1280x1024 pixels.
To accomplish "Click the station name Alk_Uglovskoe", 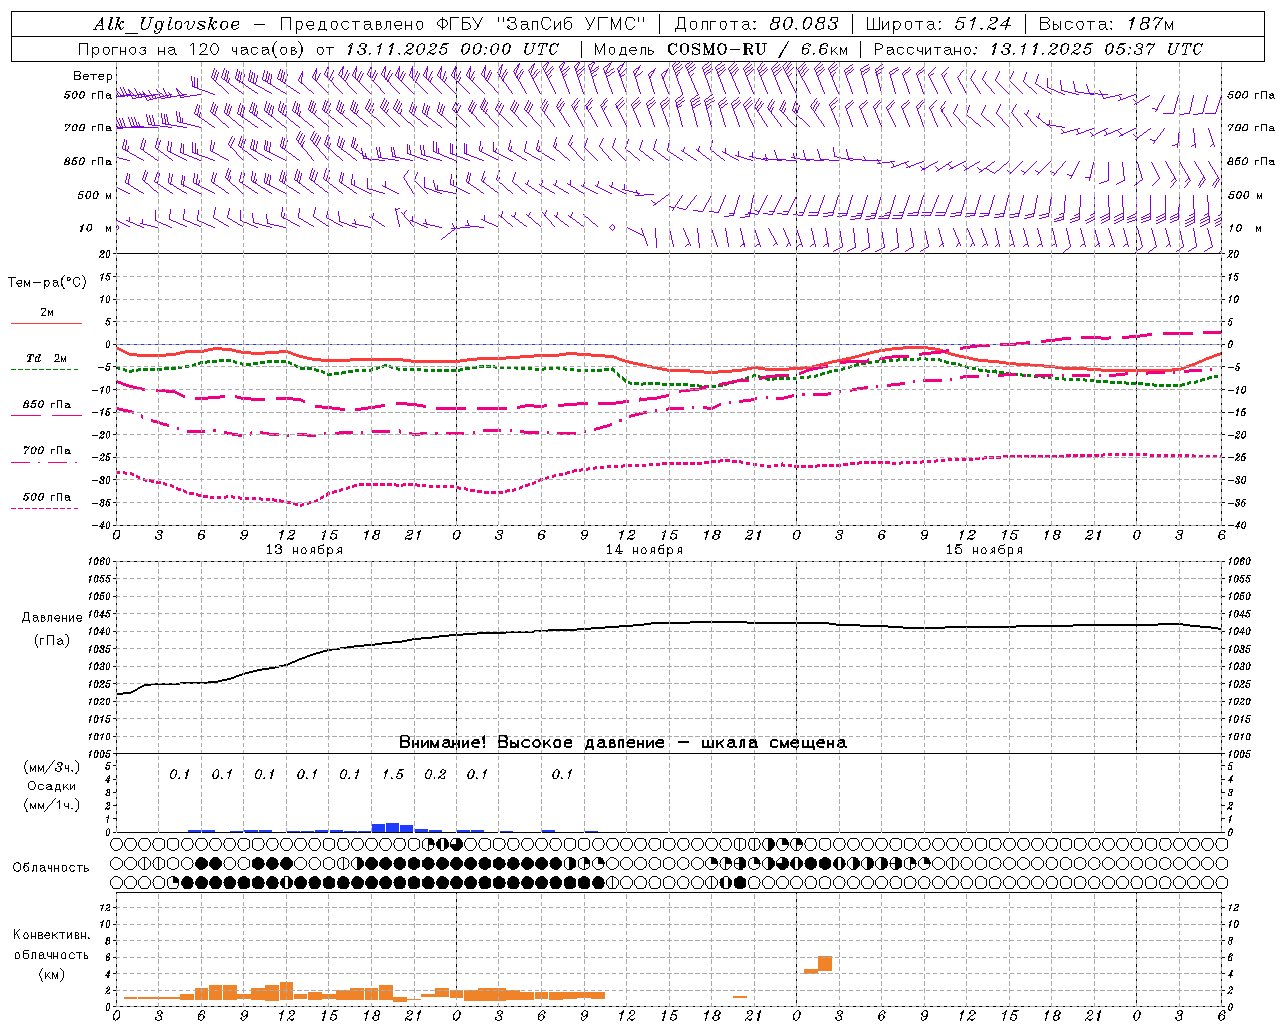I will click(x=167, y=24).
